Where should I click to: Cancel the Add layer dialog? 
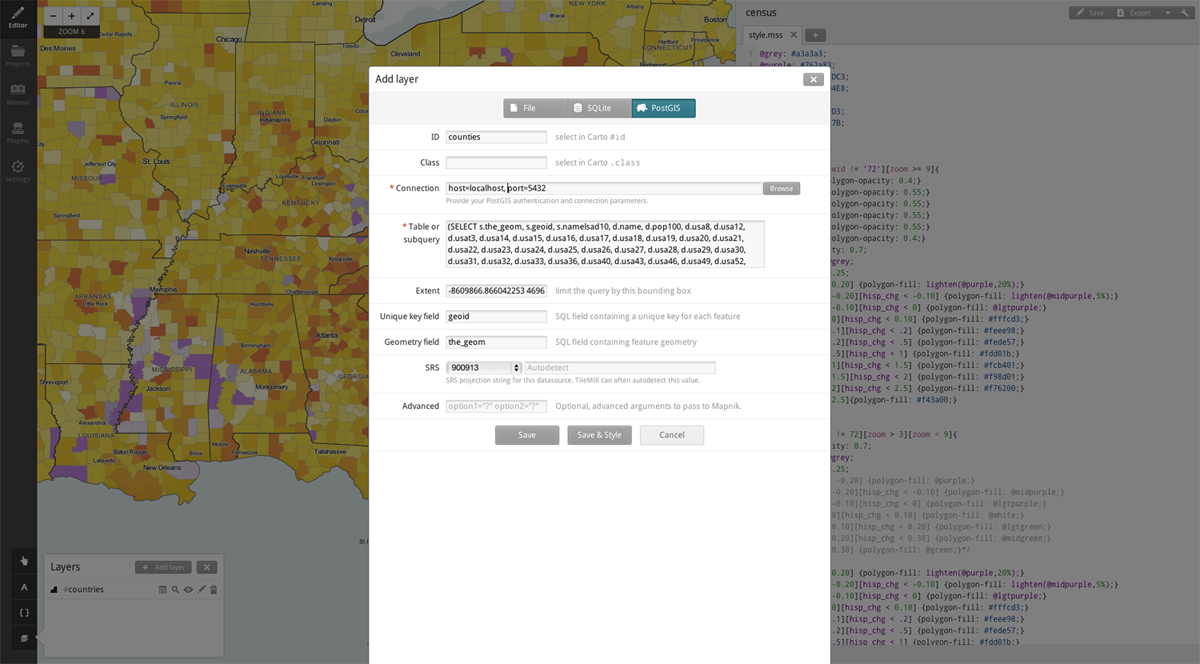[671, 435]
